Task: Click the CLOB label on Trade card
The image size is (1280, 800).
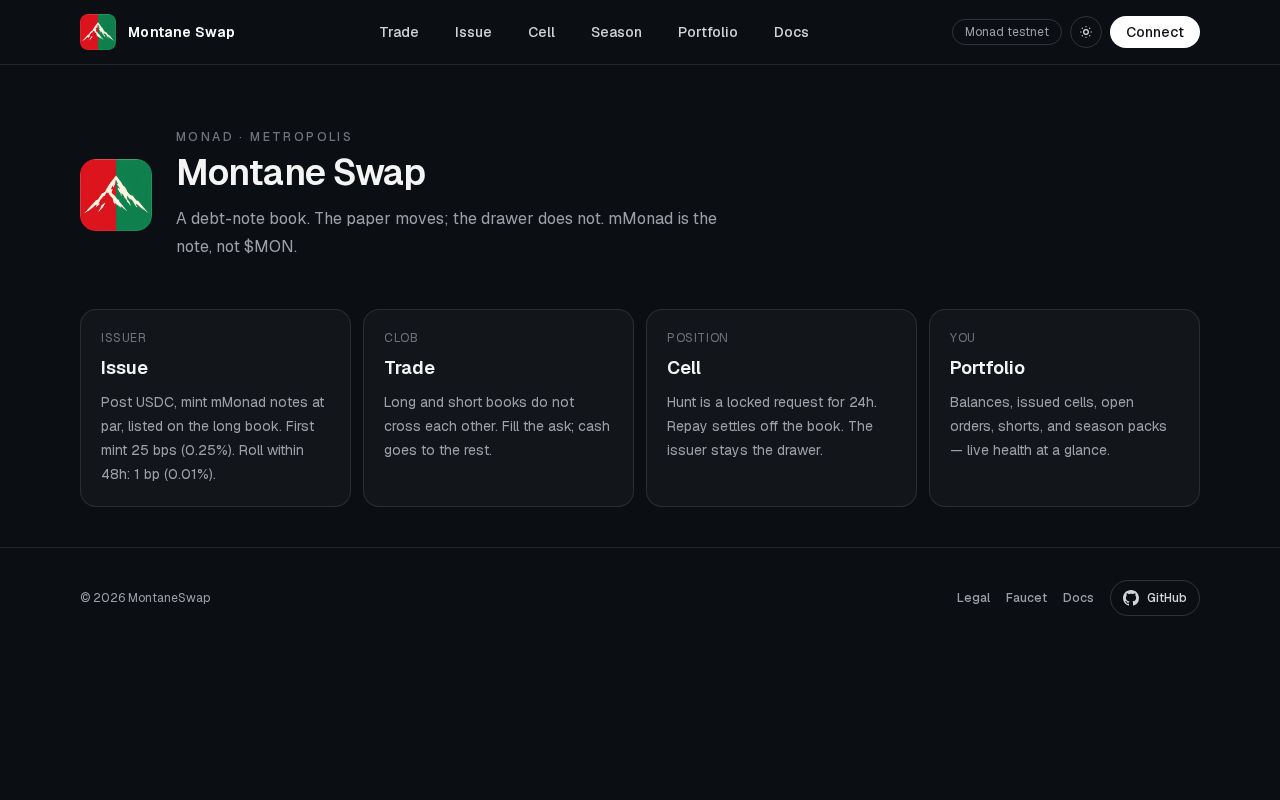Action: [401, 338]
